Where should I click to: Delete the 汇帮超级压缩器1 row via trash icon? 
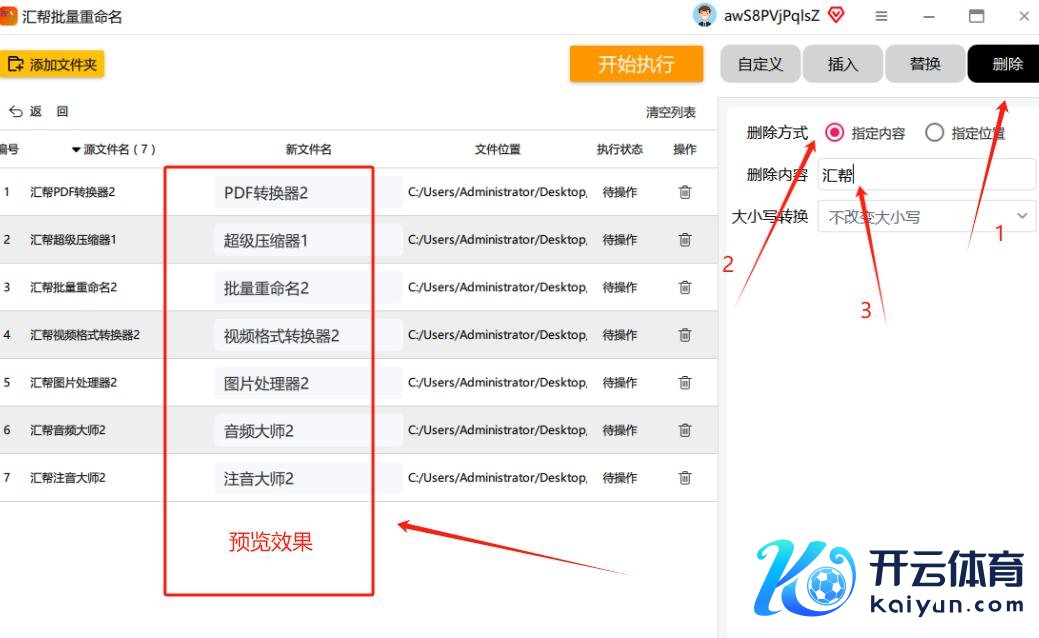pos(685,240)
